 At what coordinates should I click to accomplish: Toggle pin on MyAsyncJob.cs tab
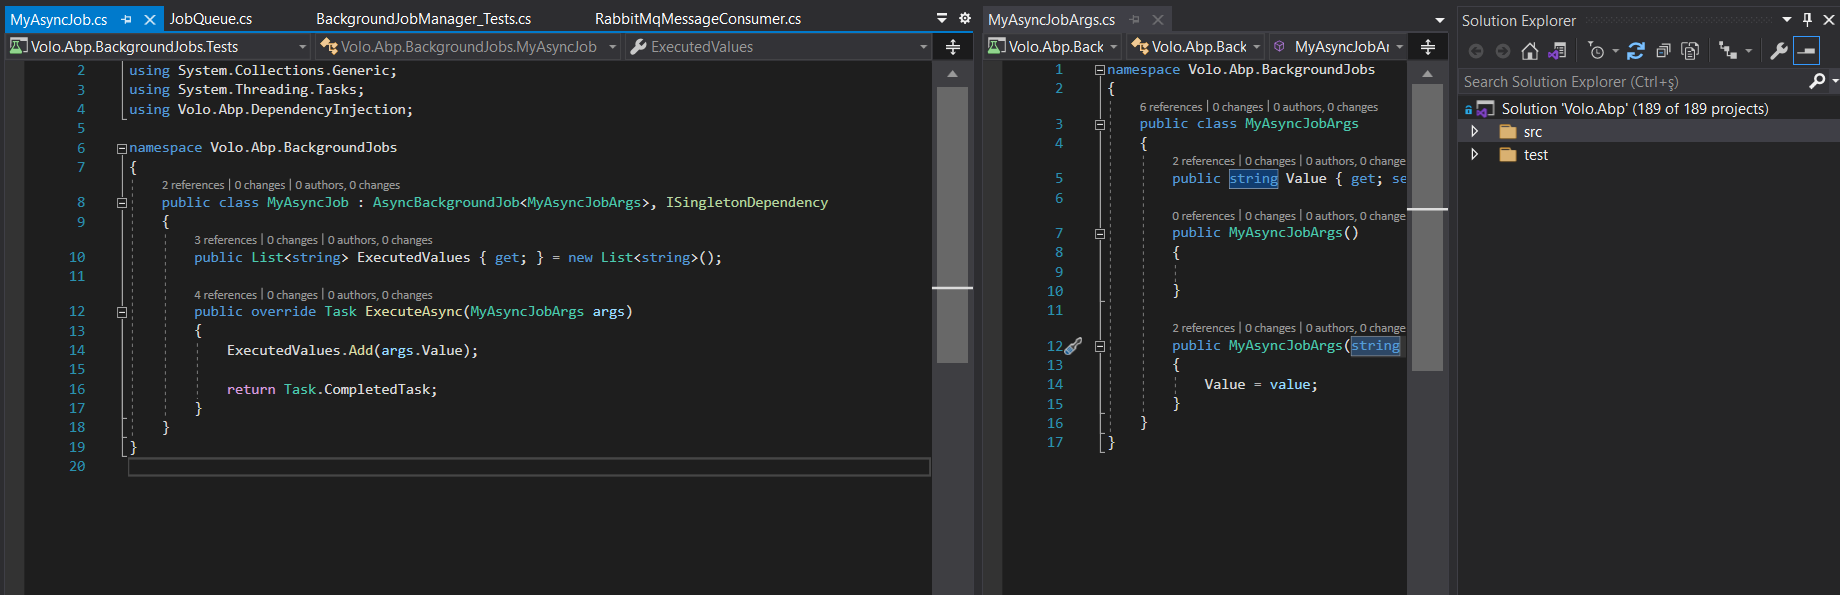click(x=127, y=19)
